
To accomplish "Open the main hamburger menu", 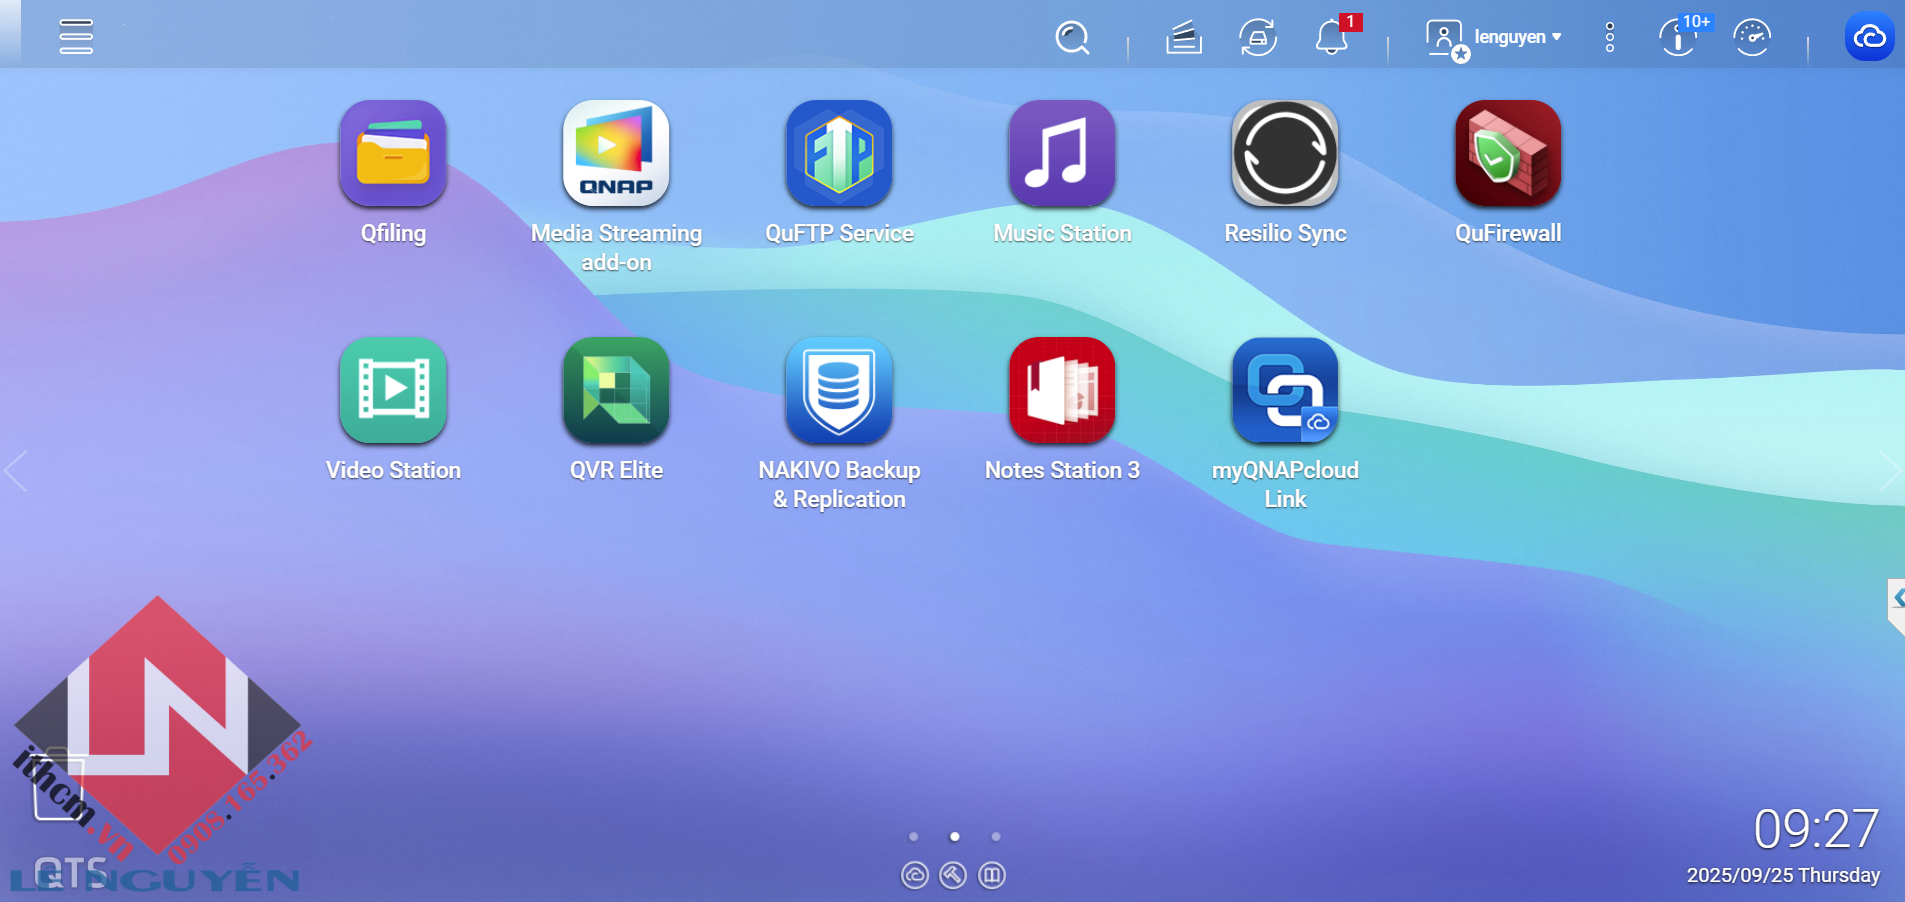I will point(76,37).
